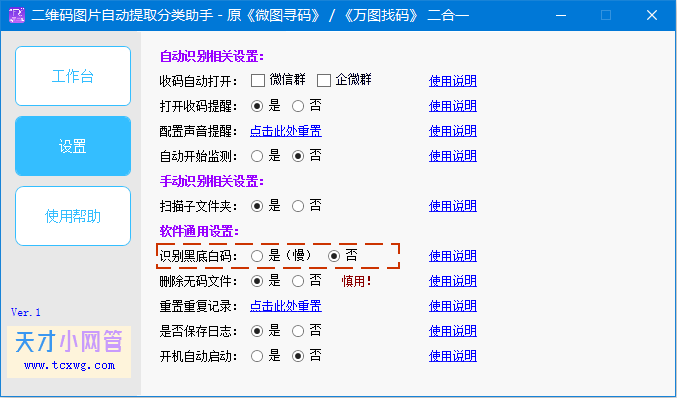Viewport: 677px width, 398px height.
Task: Click 点击此处重置 next to 重置重复记录
Action: pos(286,306)
